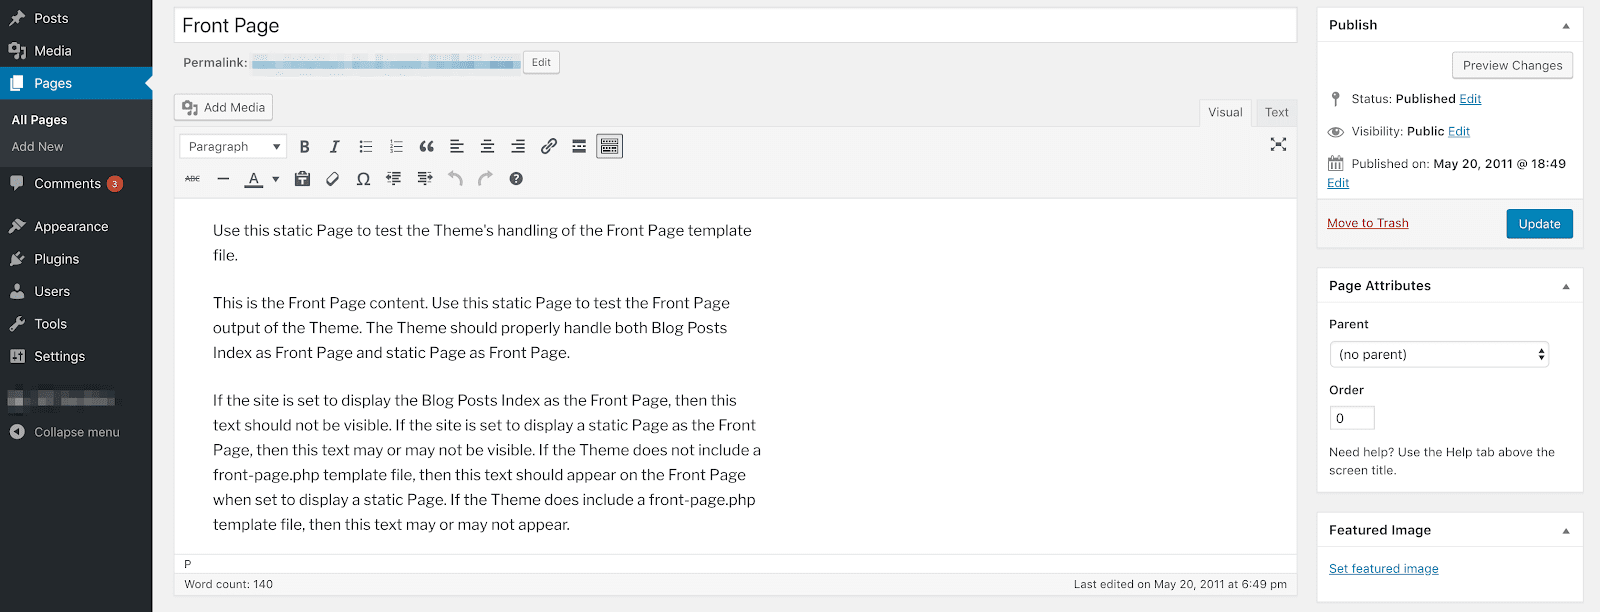1600x612 pixels.
Task: Increase paragraph indent
Action: (x=425, y=178)
